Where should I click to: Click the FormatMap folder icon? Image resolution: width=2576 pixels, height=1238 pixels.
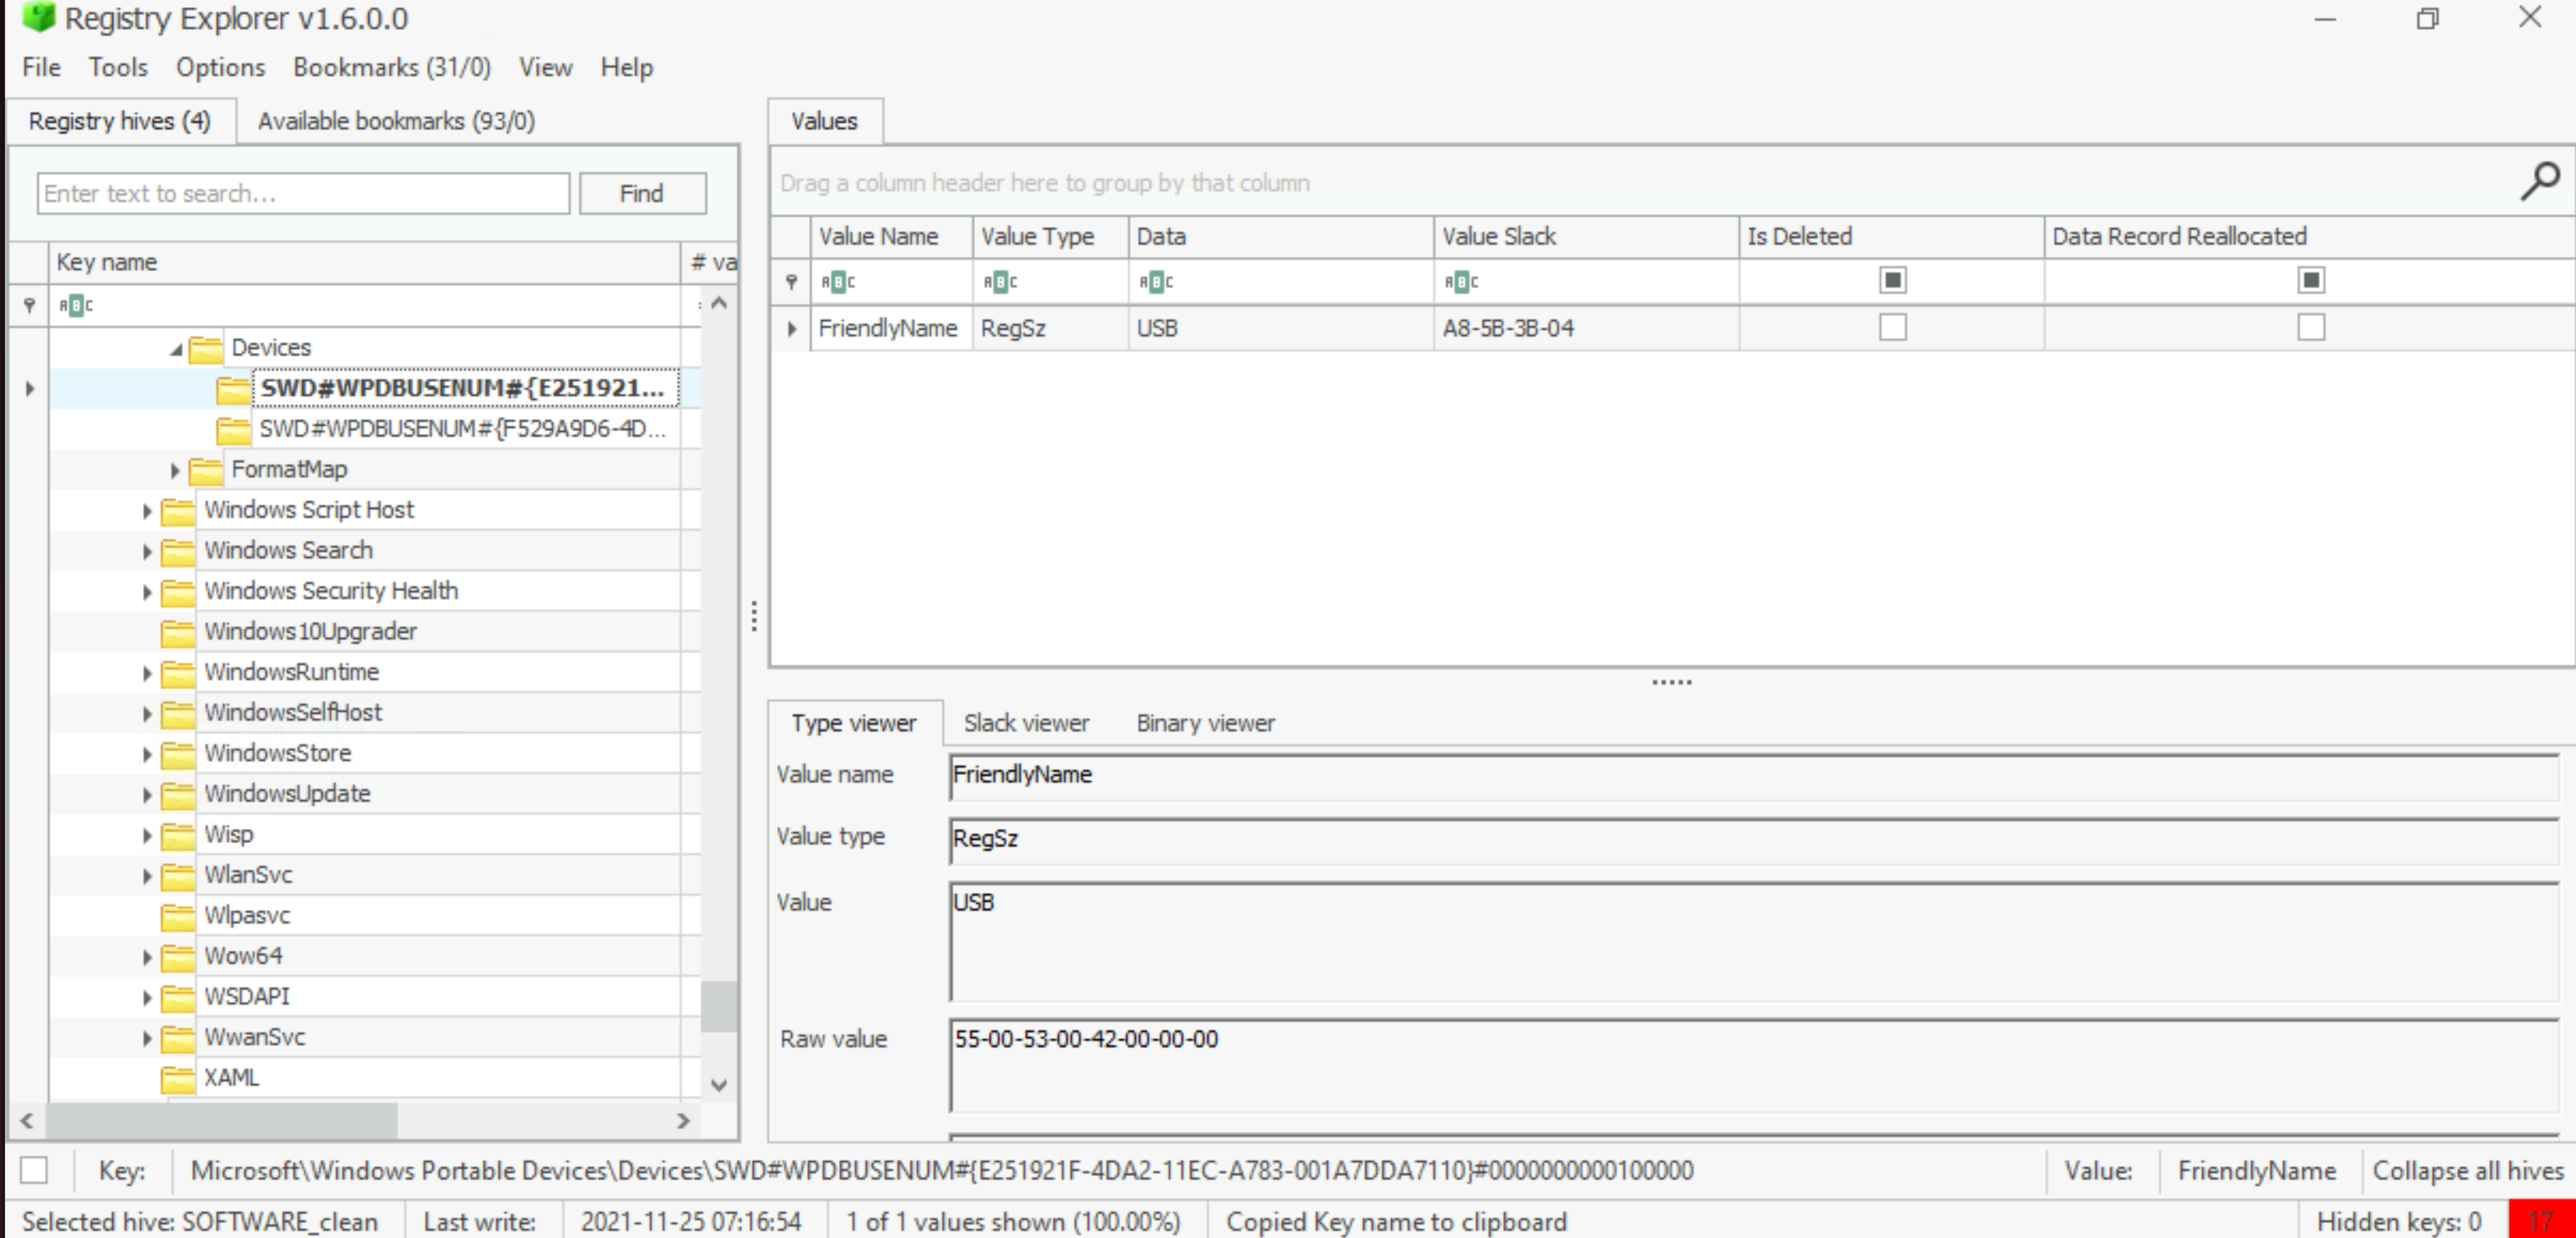pyautogui.click(x=206, y=470)
